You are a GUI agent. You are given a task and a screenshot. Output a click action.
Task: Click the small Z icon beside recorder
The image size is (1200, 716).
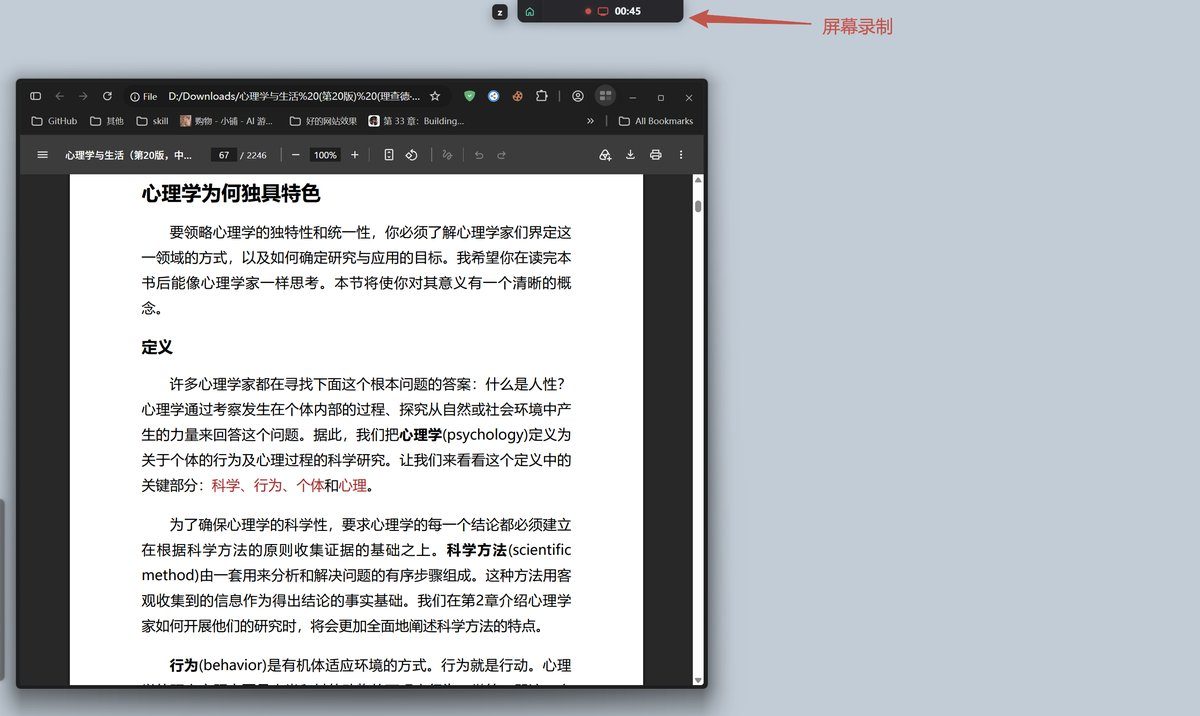500,12
